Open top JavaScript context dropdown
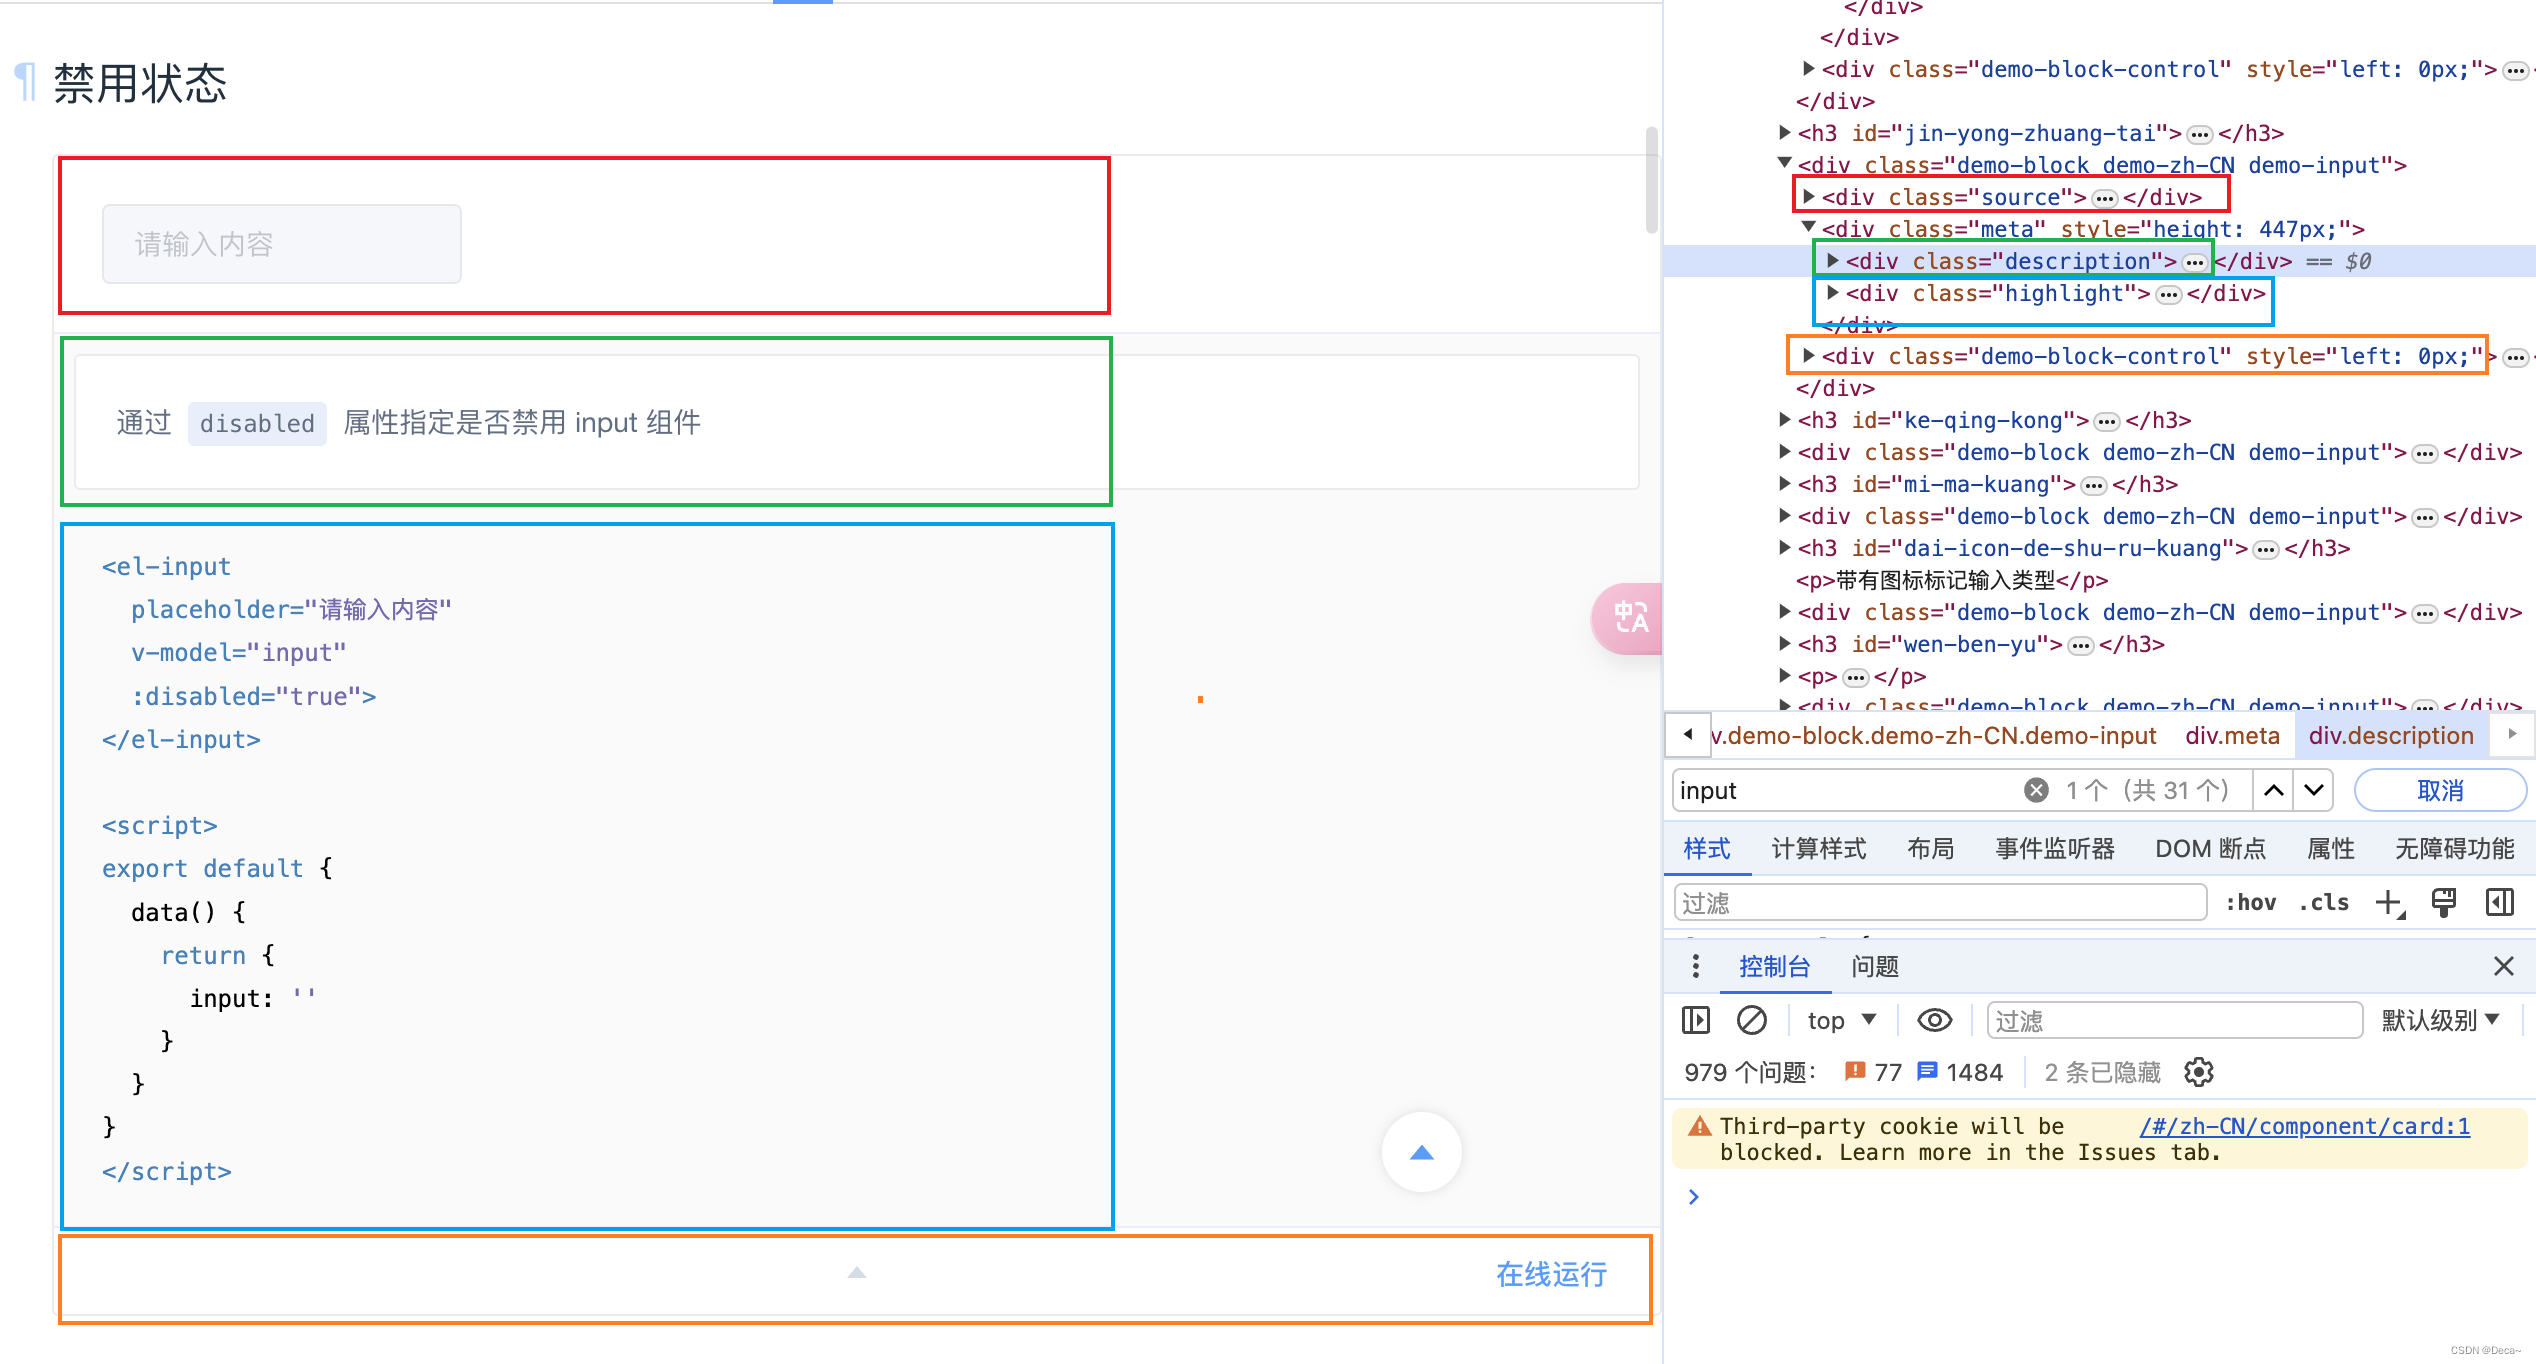2536x1364 pixels. 1841,1020
